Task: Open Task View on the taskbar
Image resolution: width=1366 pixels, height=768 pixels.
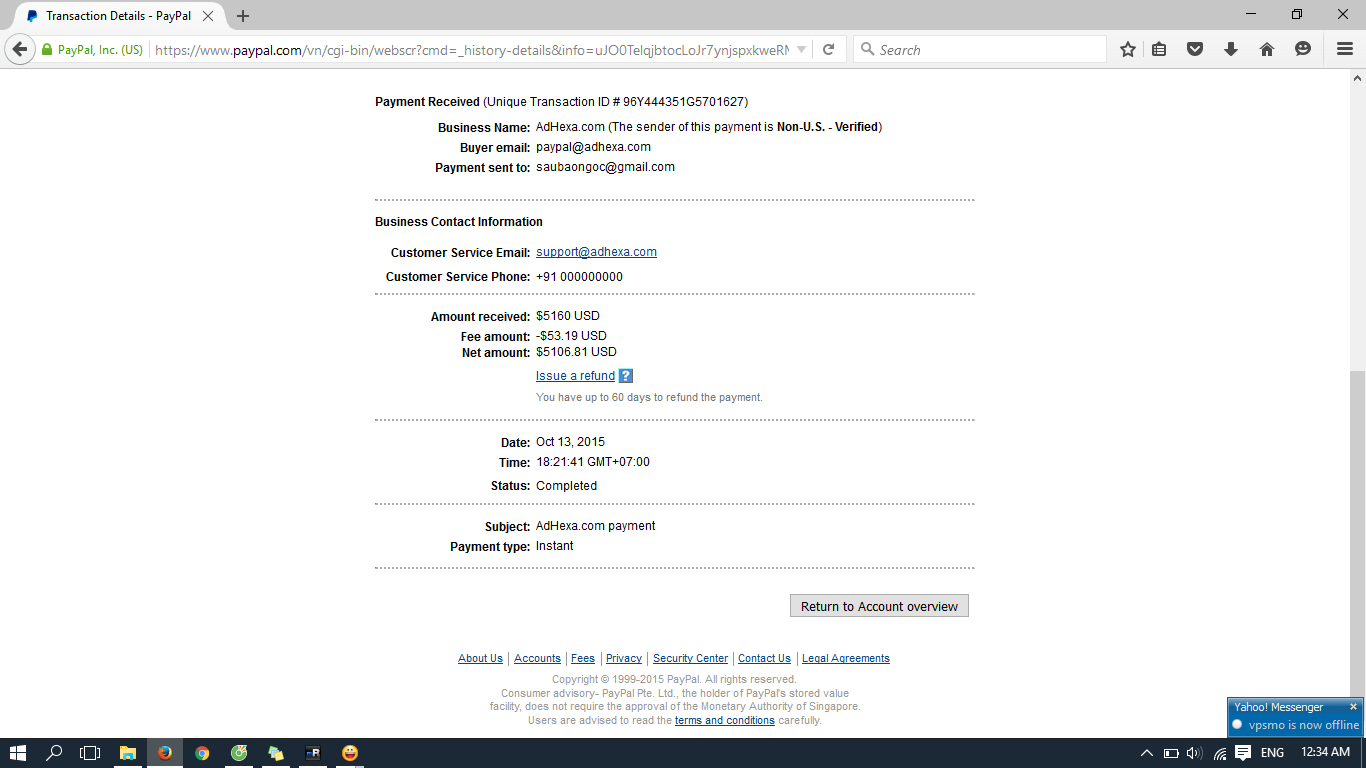Action: pos(91,753)
